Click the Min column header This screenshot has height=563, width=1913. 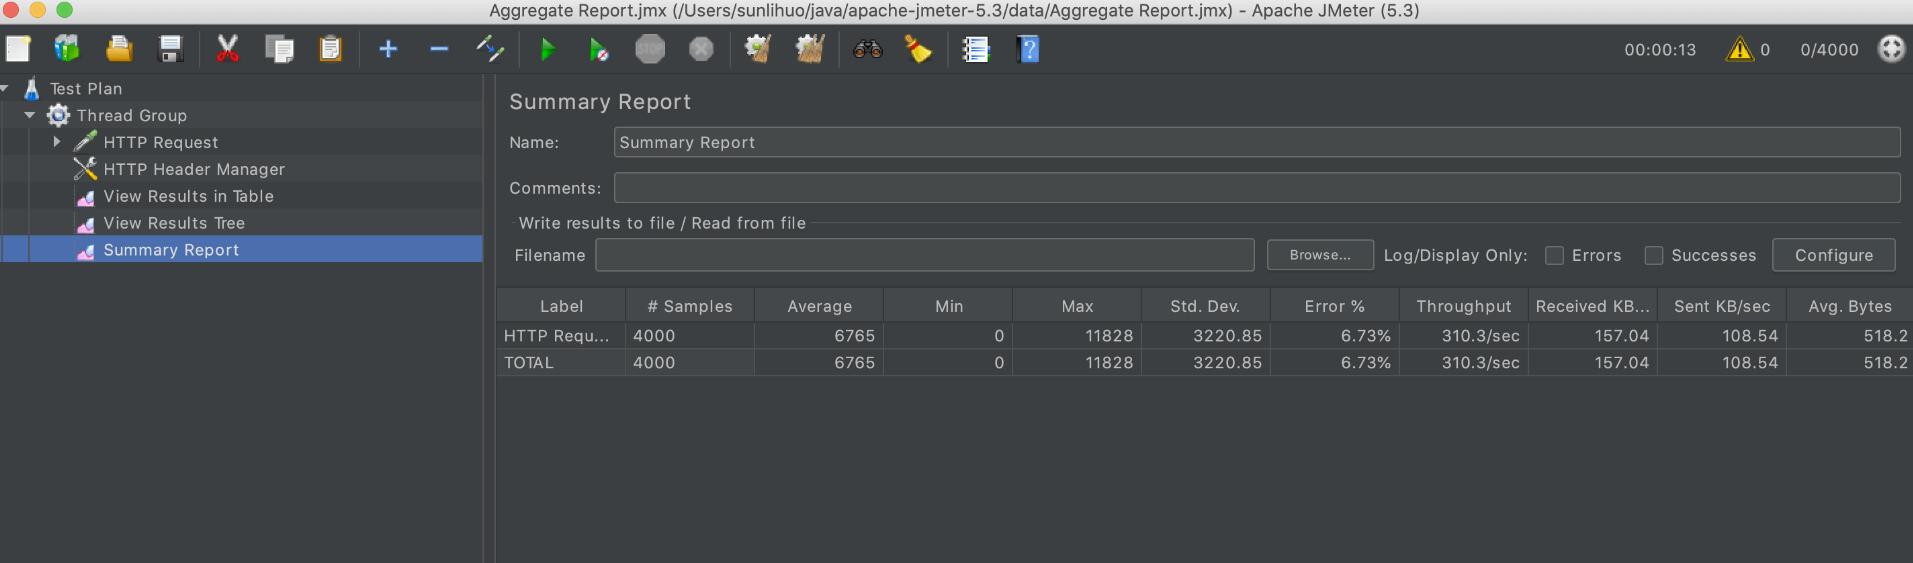pos(948,306)
